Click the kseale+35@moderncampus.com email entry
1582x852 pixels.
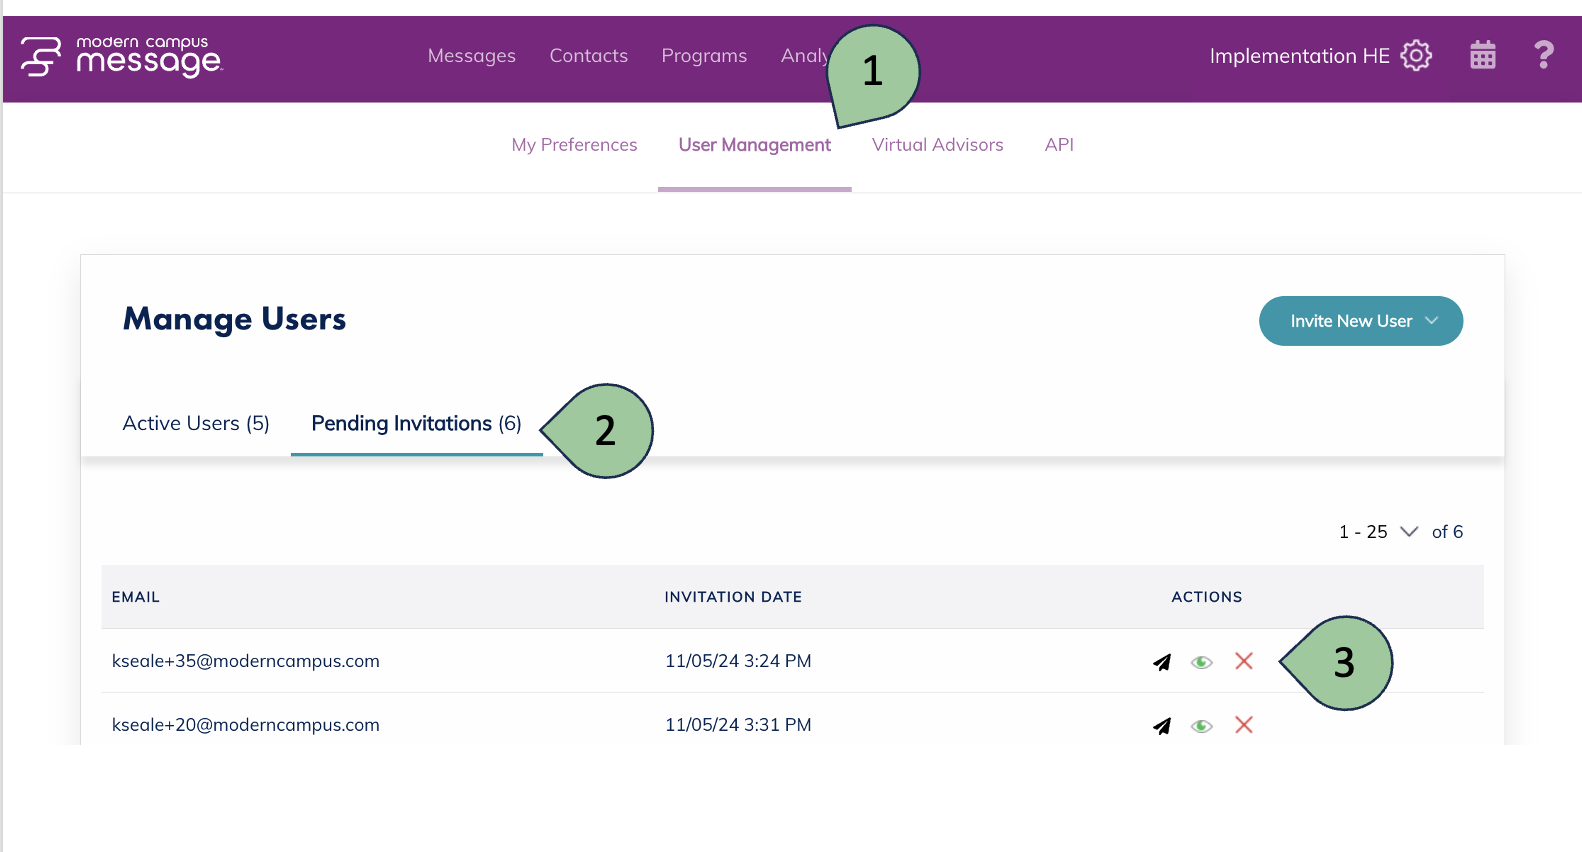(246, 661)
